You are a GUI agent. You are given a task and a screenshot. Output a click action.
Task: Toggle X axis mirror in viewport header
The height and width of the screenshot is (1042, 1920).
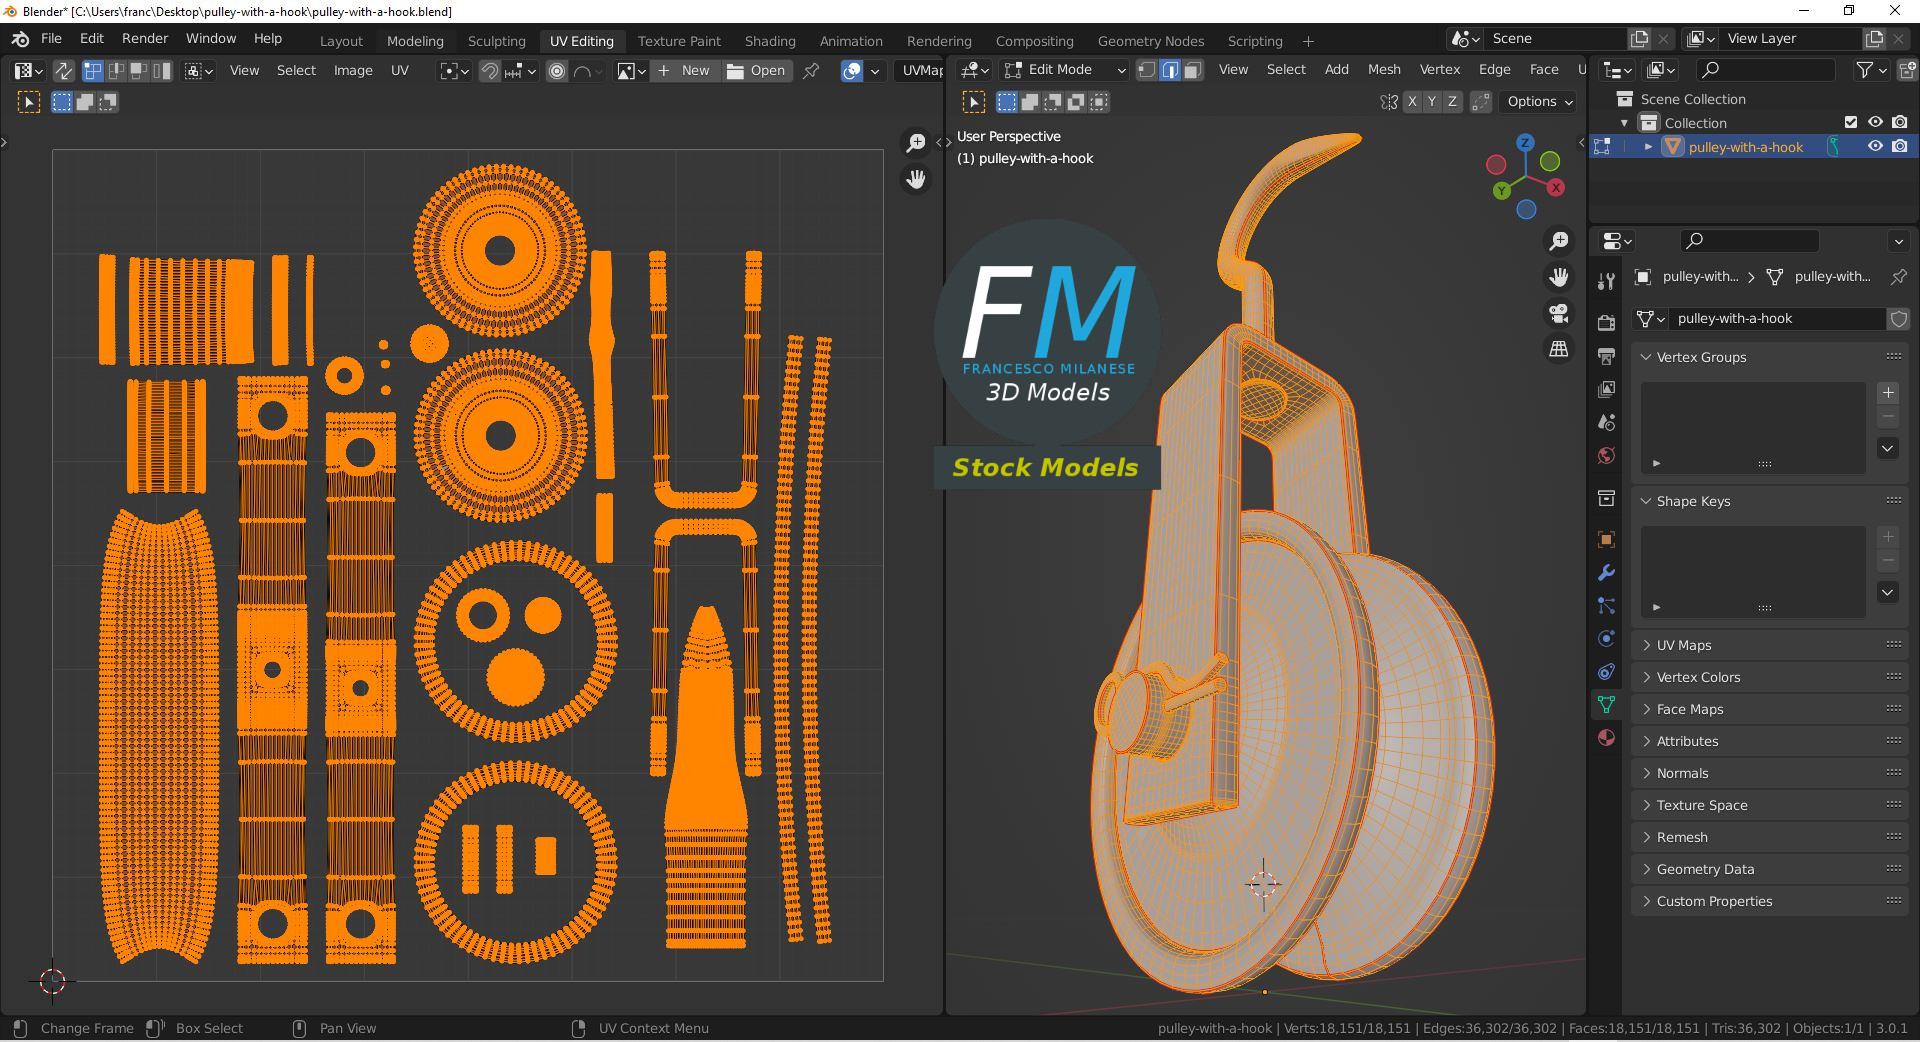[x=1412, y=102]
